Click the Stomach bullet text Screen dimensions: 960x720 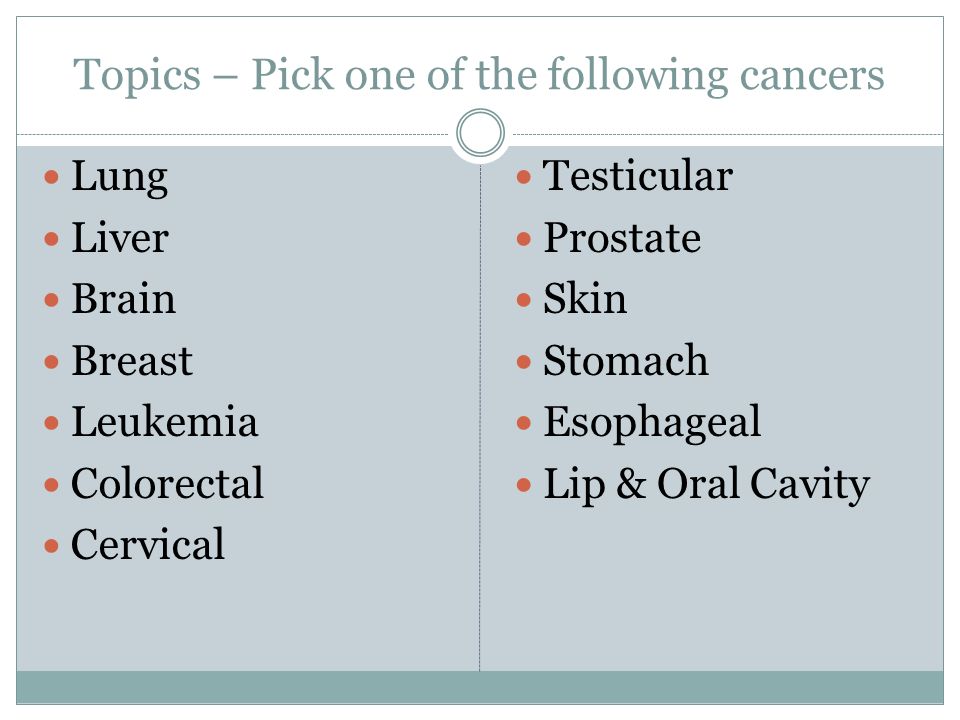tap(626, 360)
